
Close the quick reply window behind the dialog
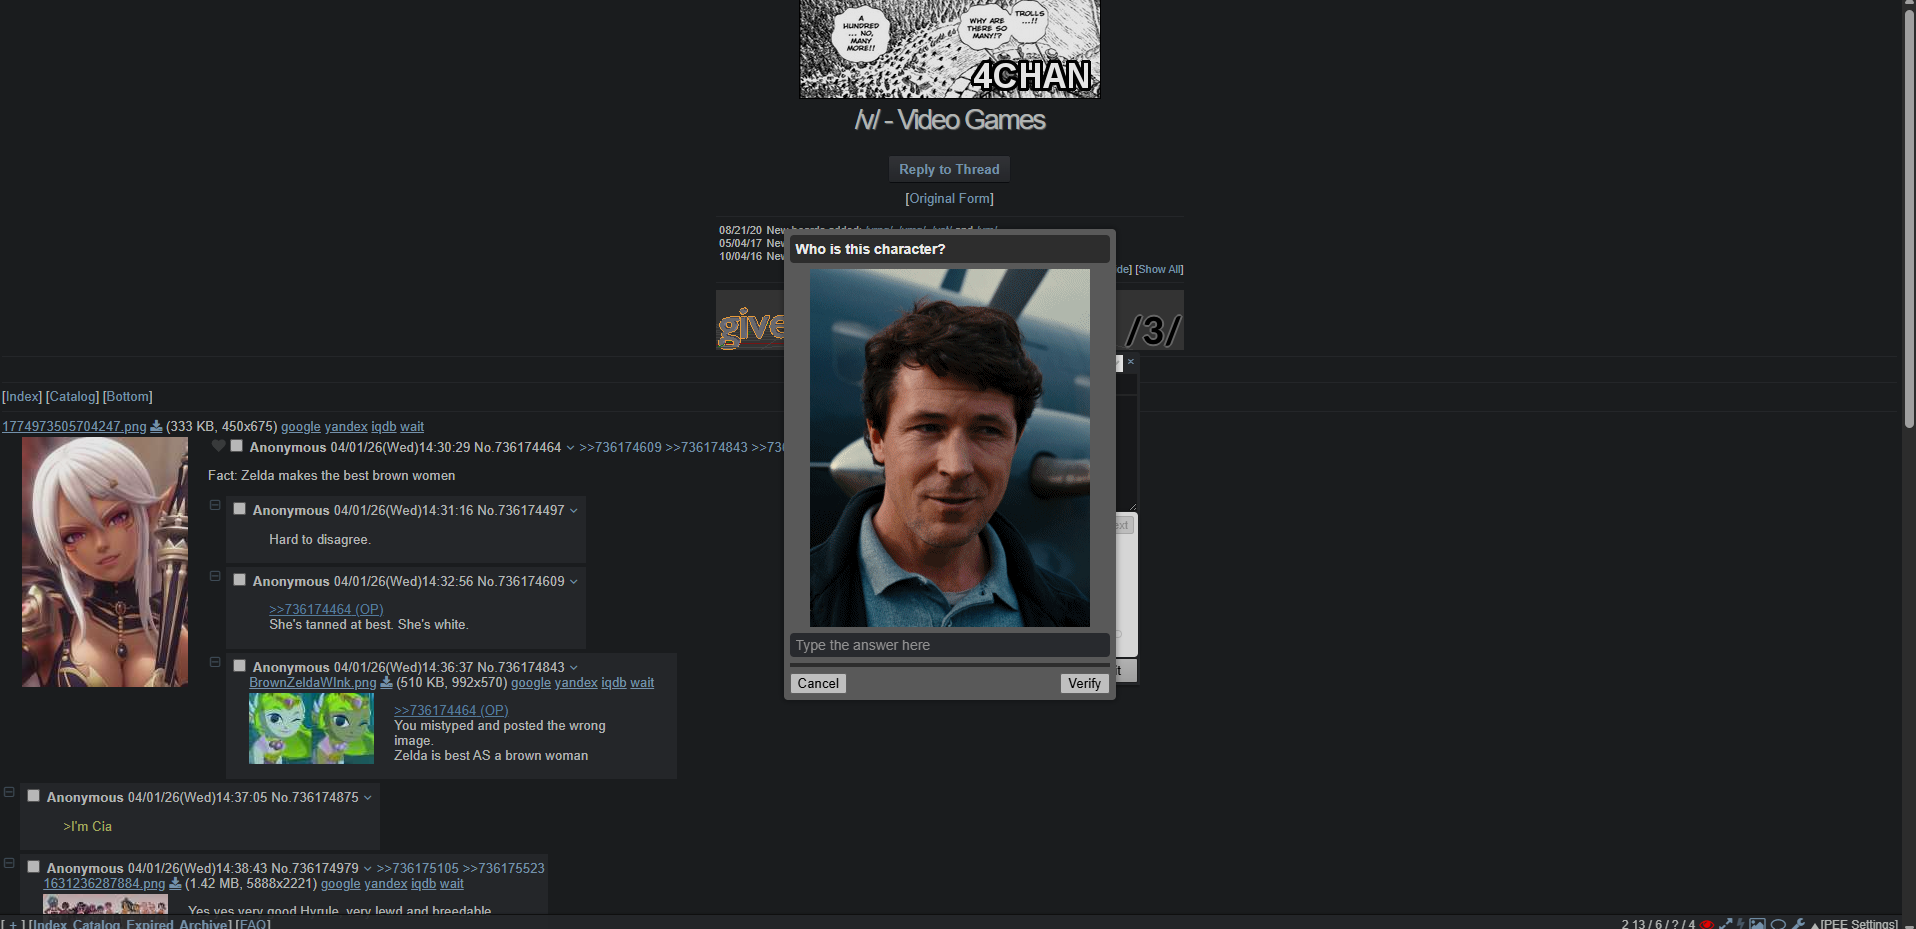1131,362
